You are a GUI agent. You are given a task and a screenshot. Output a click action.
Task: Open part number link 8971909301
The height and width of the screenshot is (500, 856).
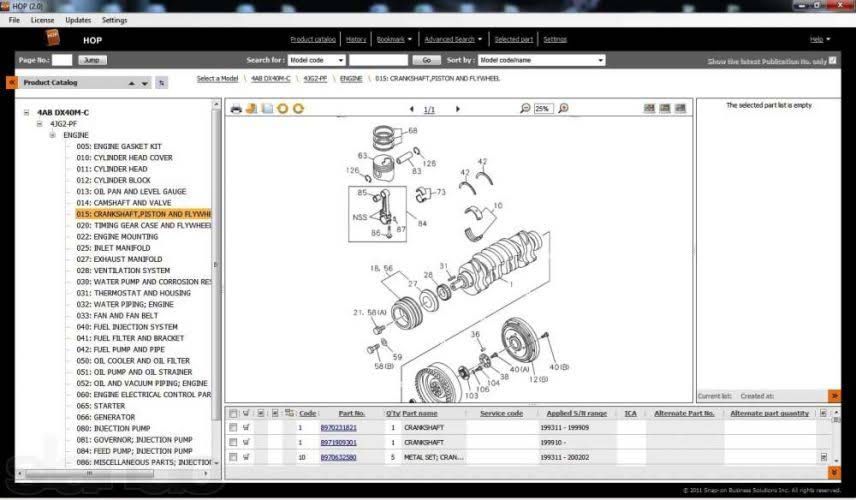coord(338,443)
